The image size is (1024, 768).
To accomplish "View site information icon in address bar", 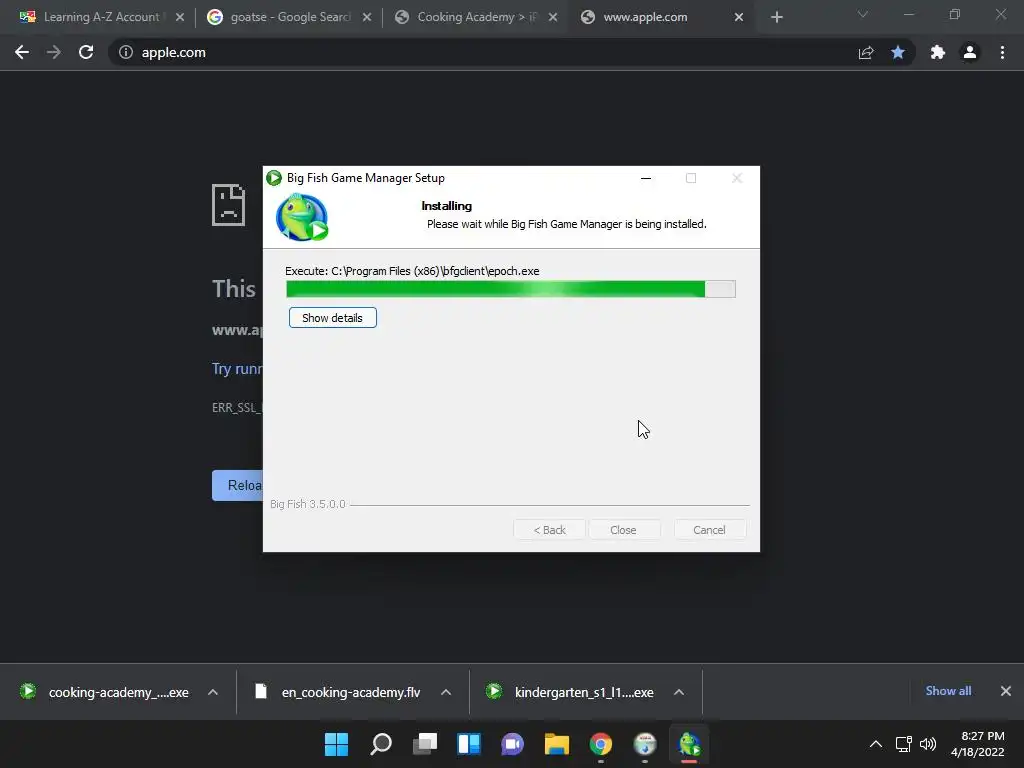I will [x=126, y=52].
